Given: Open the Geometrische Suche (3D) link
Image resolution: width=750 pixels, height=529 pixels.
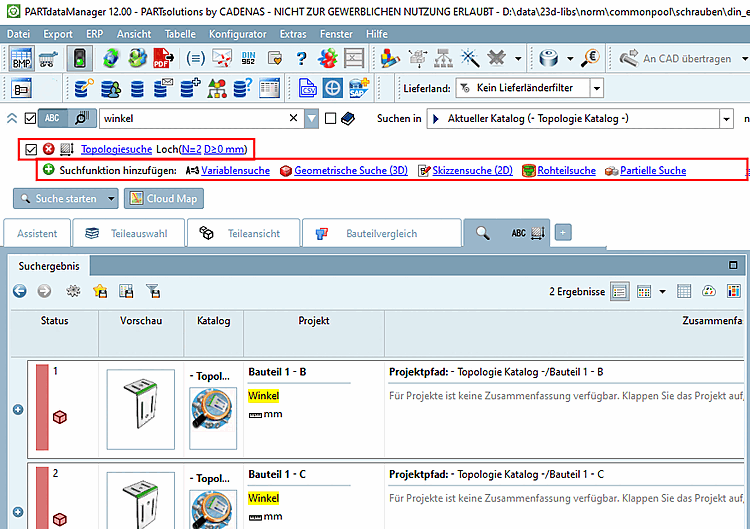Looking at the screenshot, I should [351, 170].
